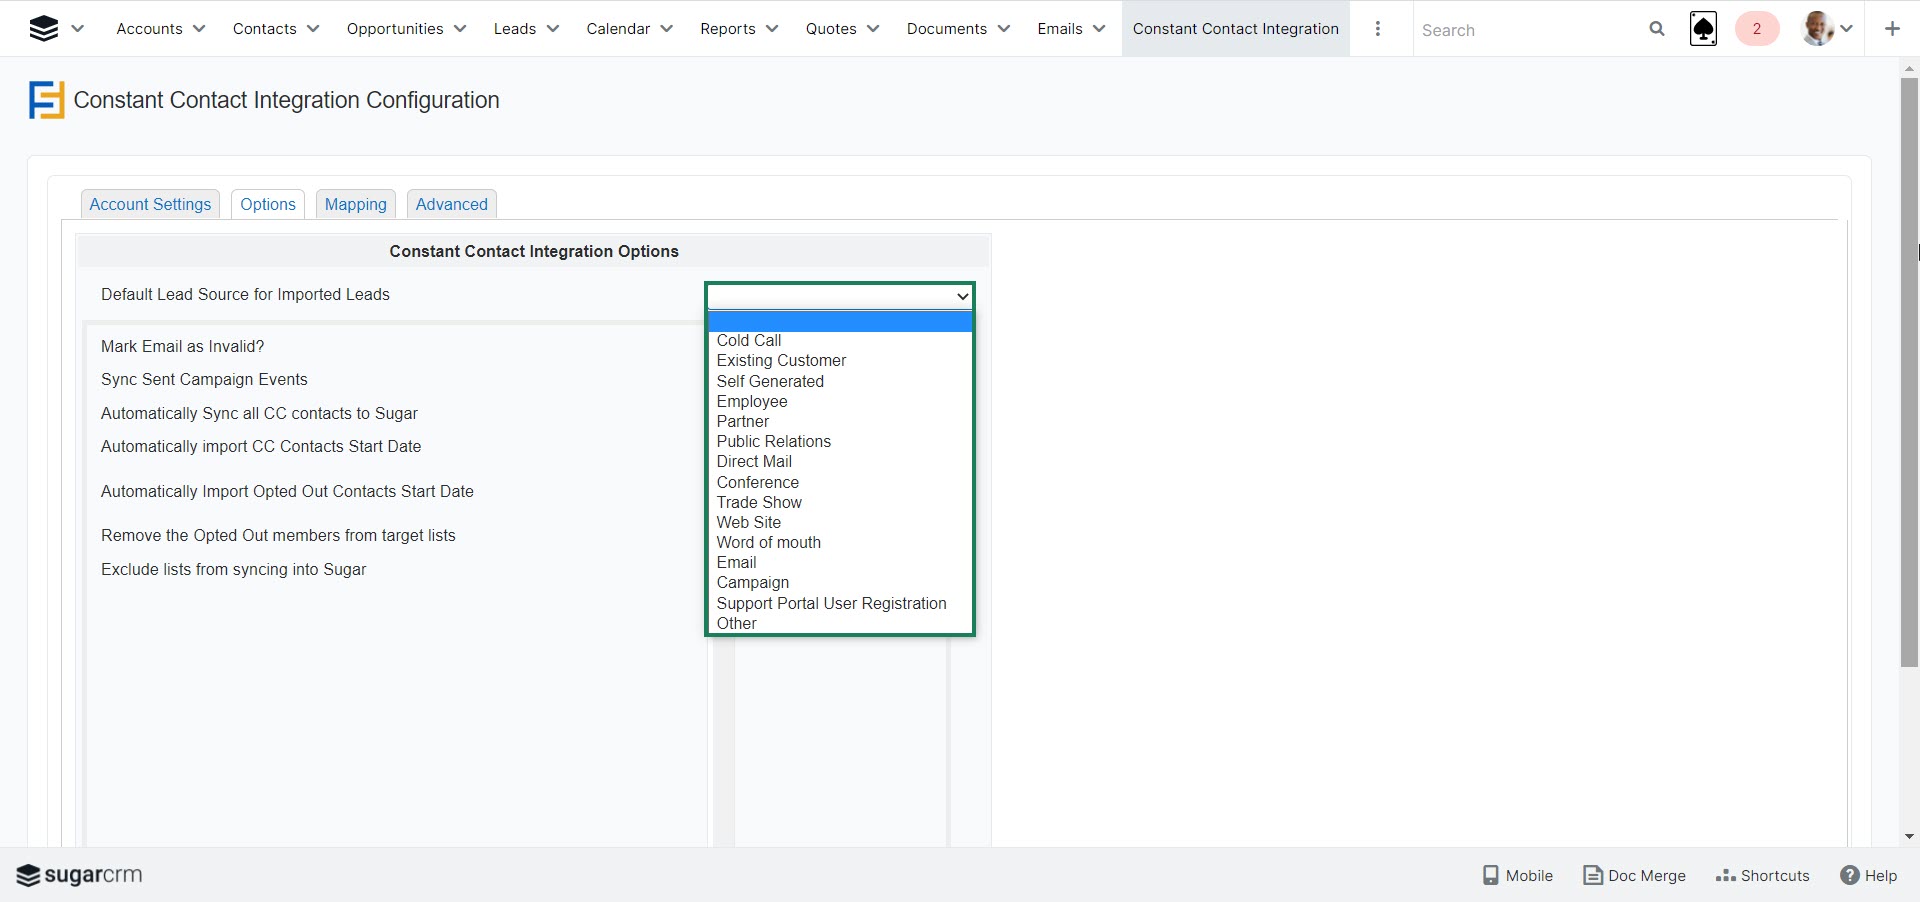Click the SugarCRM footer logo
1920x902 pixels.
[x=80, y=875]
